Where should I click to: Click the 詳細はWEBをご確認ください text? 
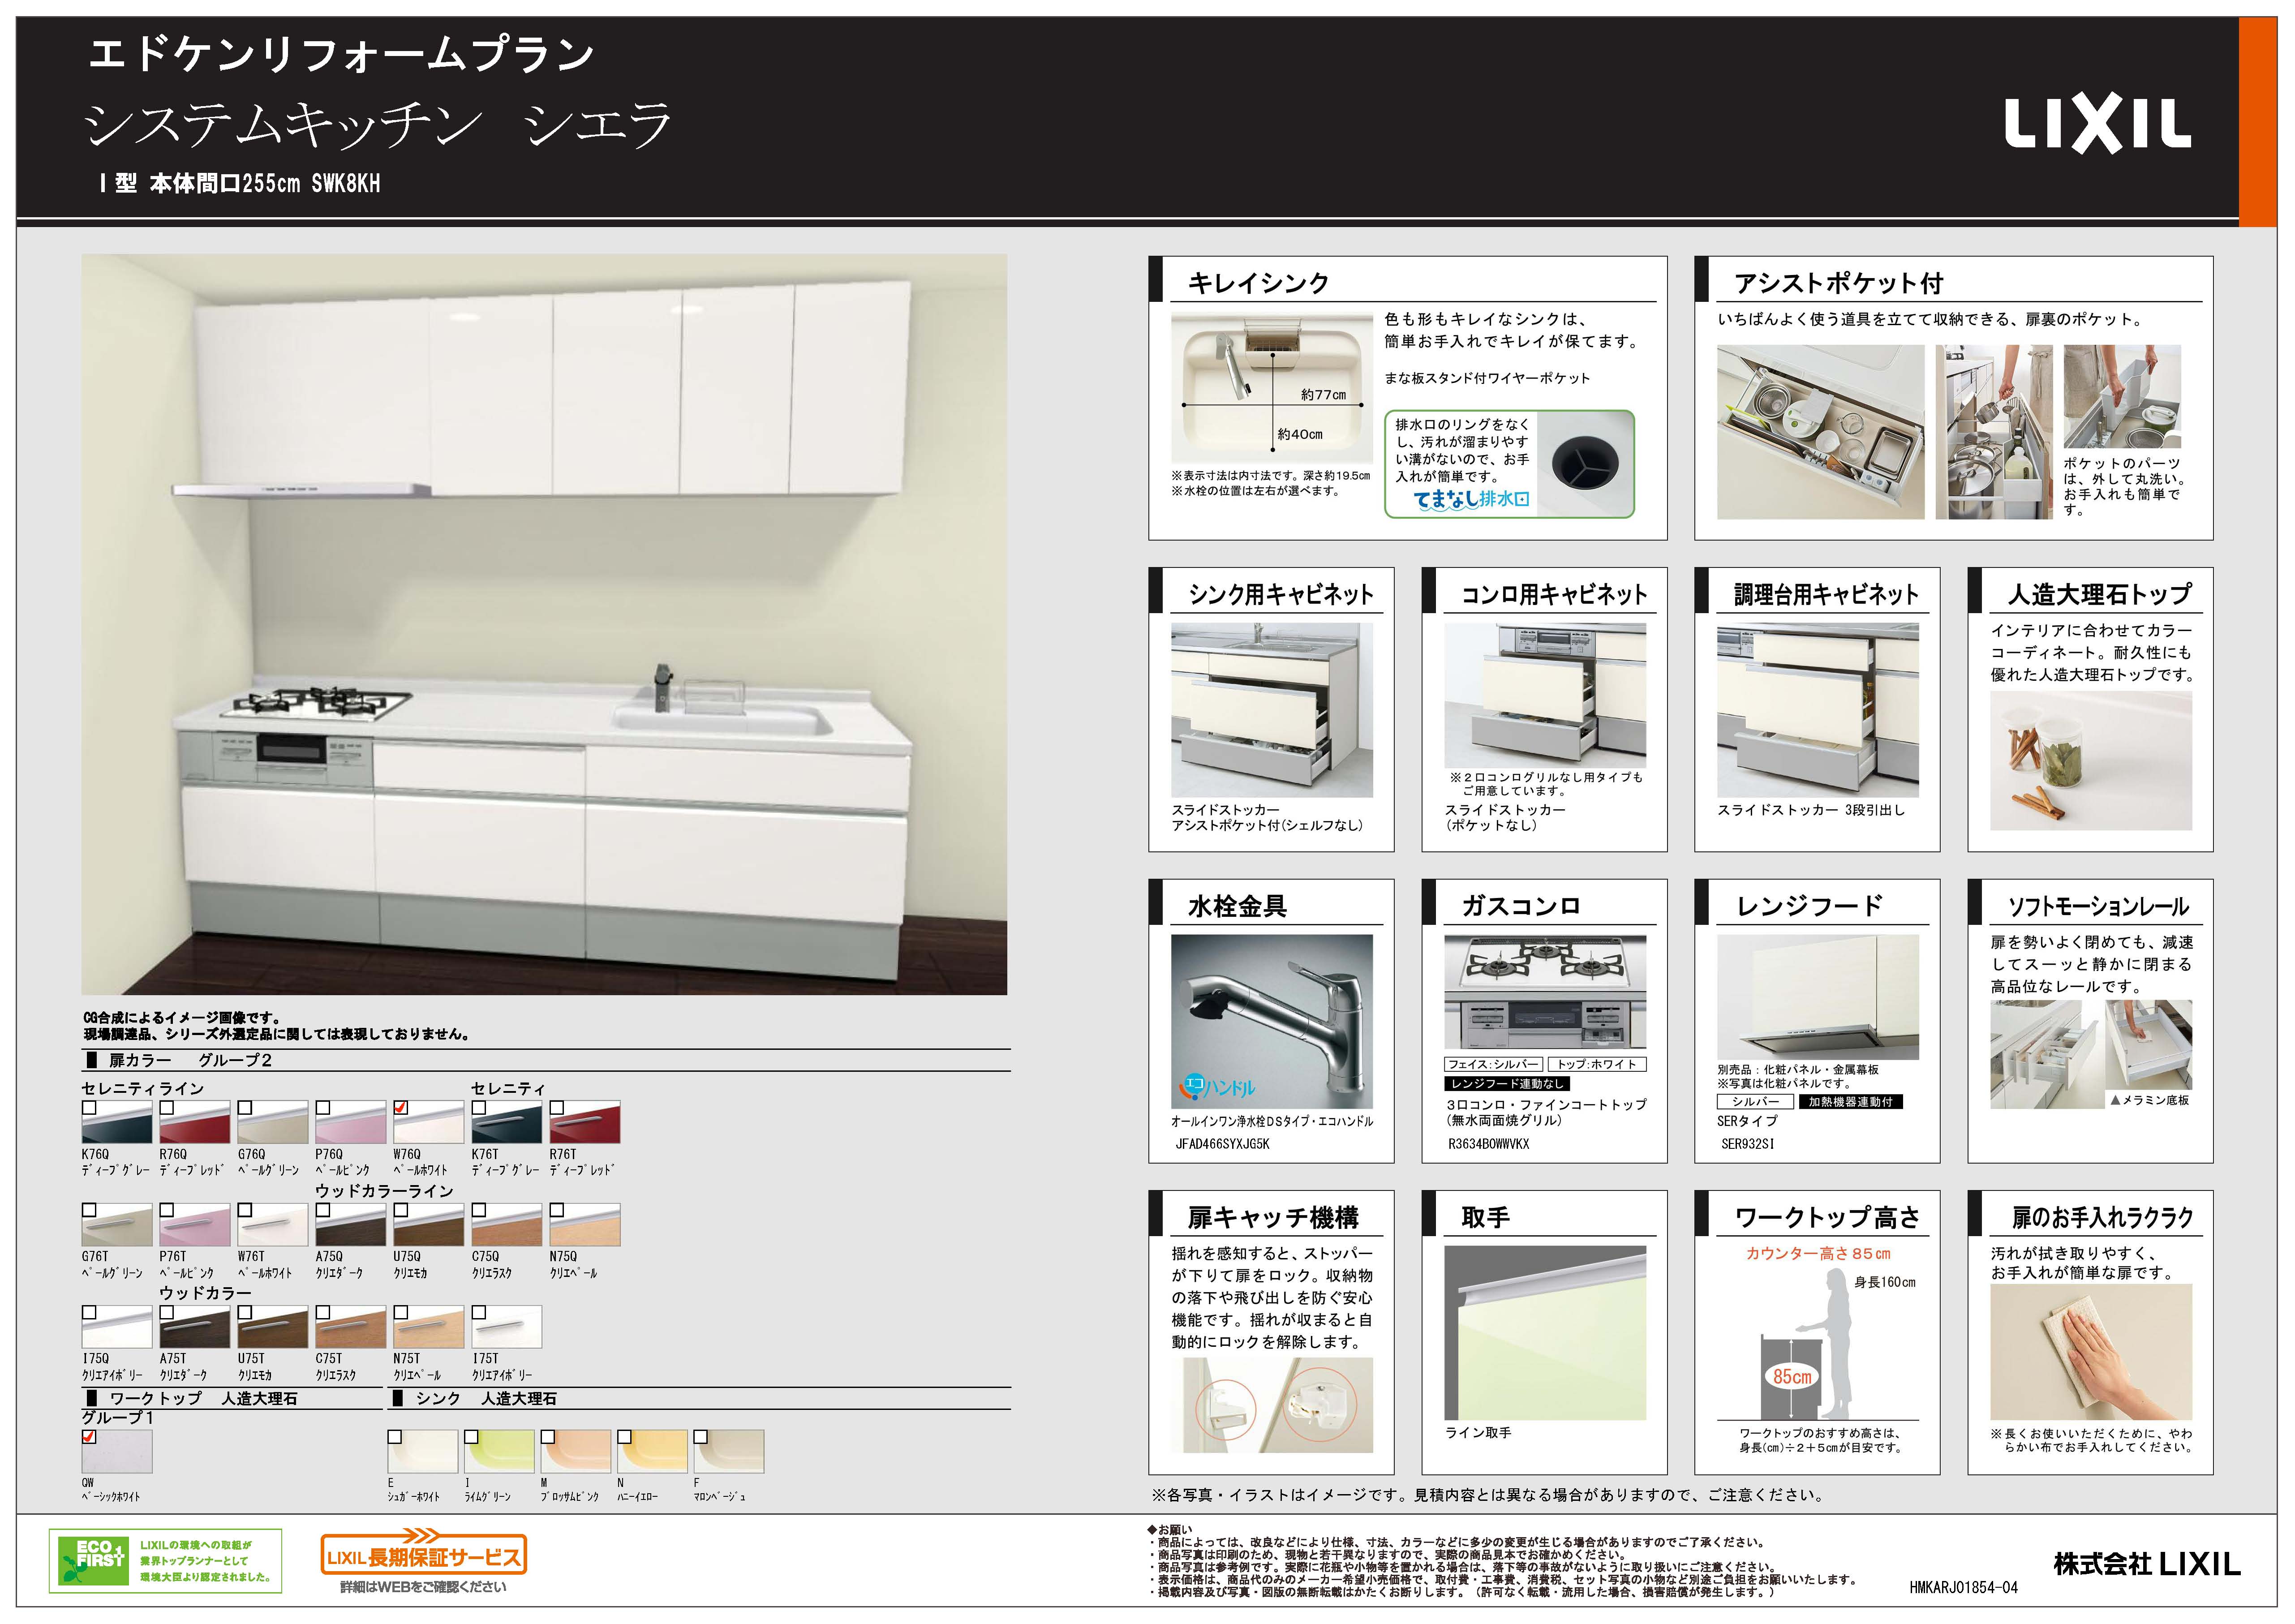point(423,1587)
